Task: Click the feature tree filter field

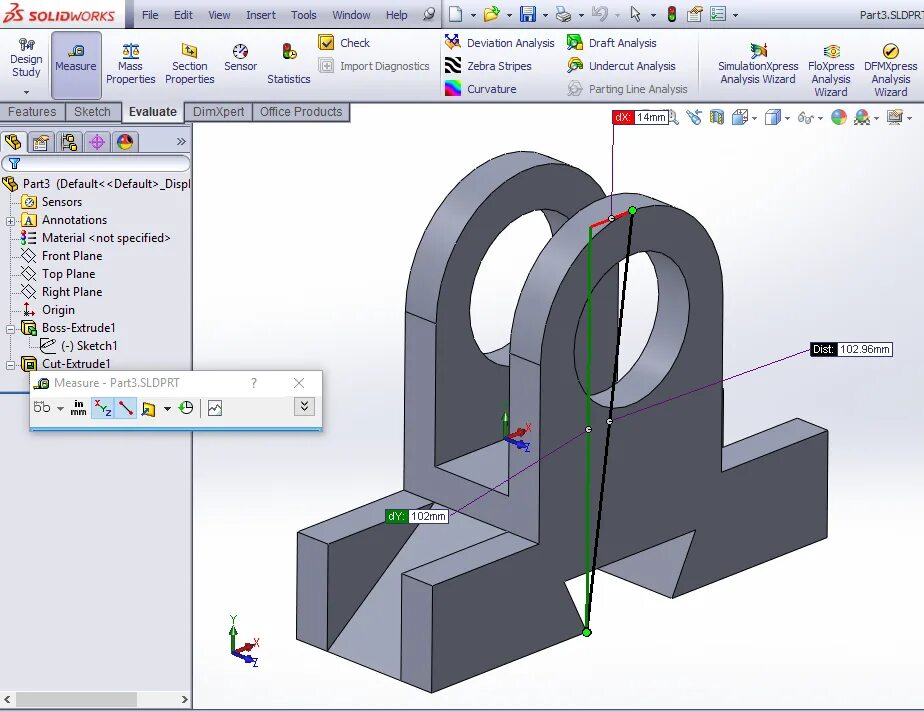Action: [x=95, y=163]
